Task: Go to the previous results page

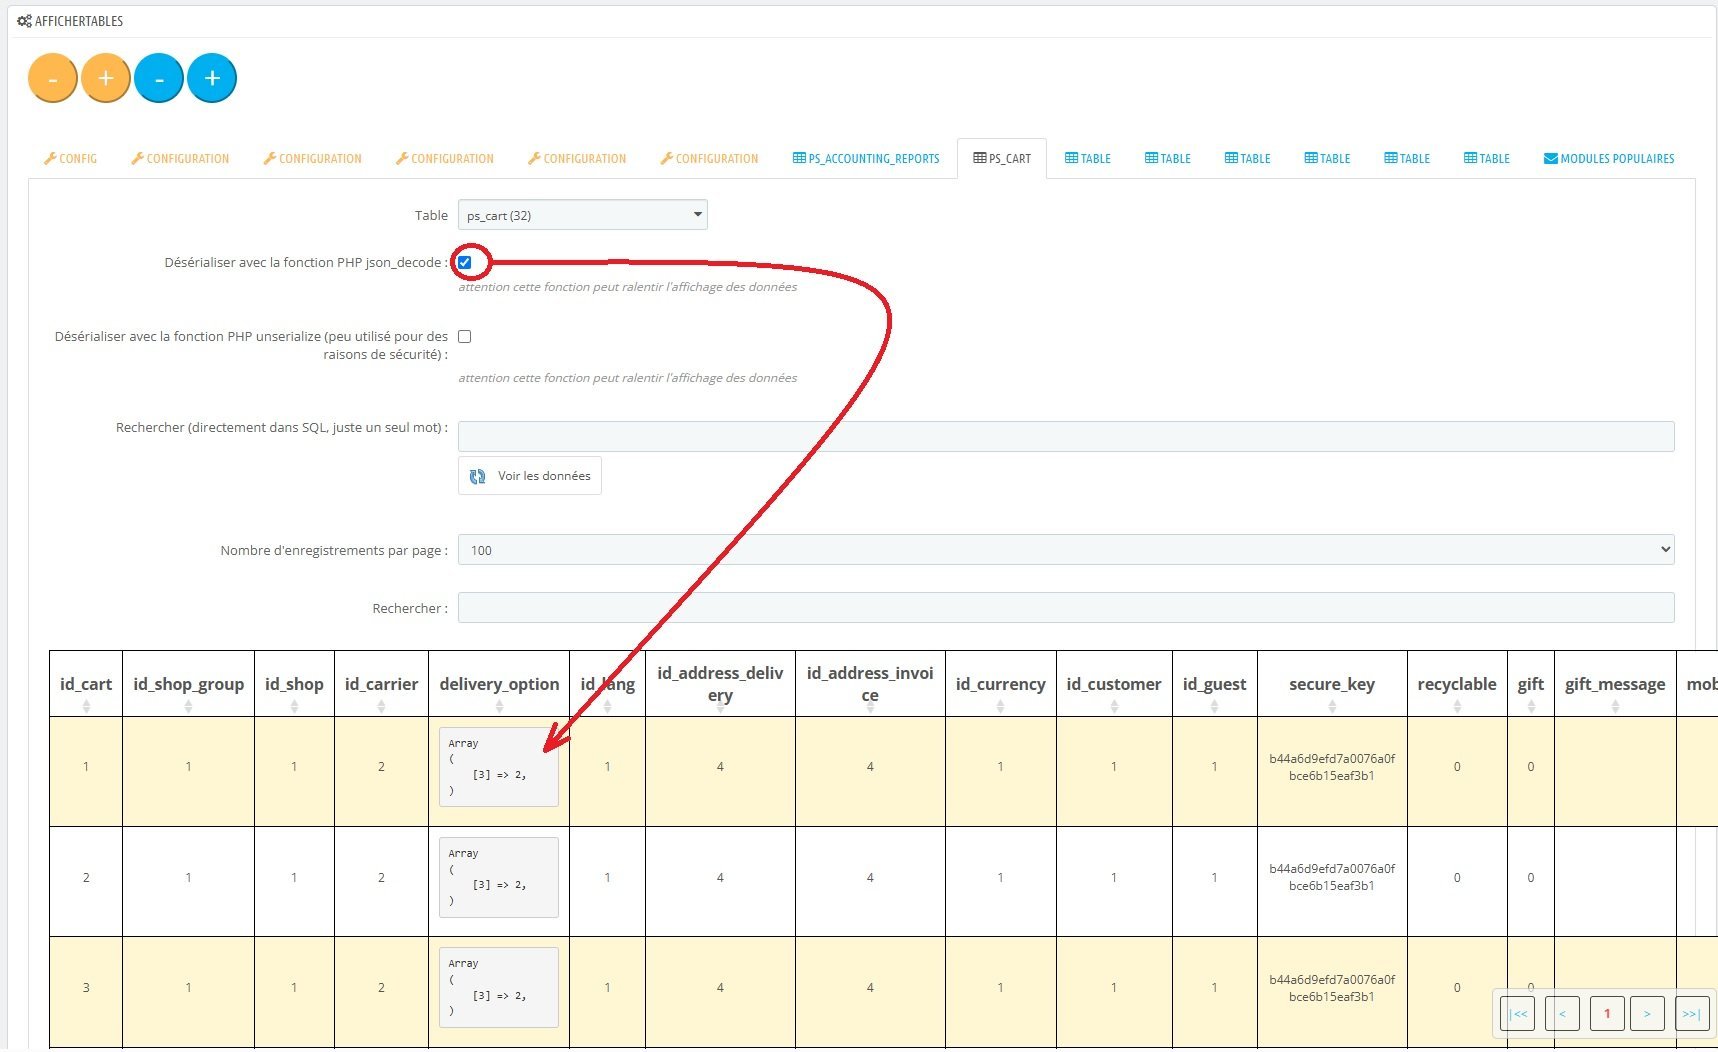Action: point(1562,1014)
